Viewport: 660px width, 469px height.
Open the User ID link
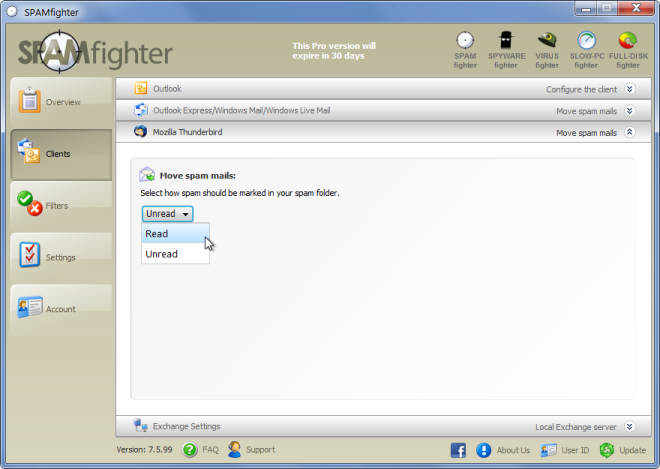(x=575, y=450)
